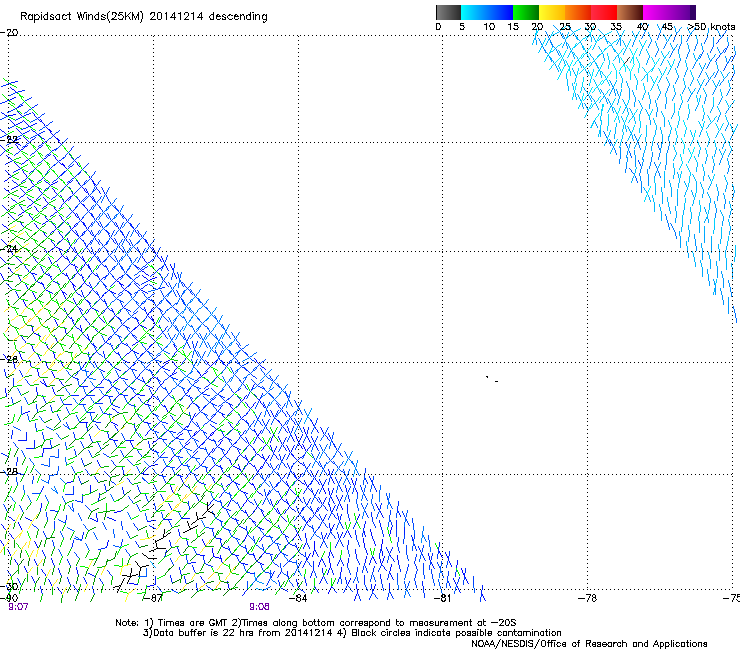Click the legend scale label '25'
The image size is (740, 650).
565,27
